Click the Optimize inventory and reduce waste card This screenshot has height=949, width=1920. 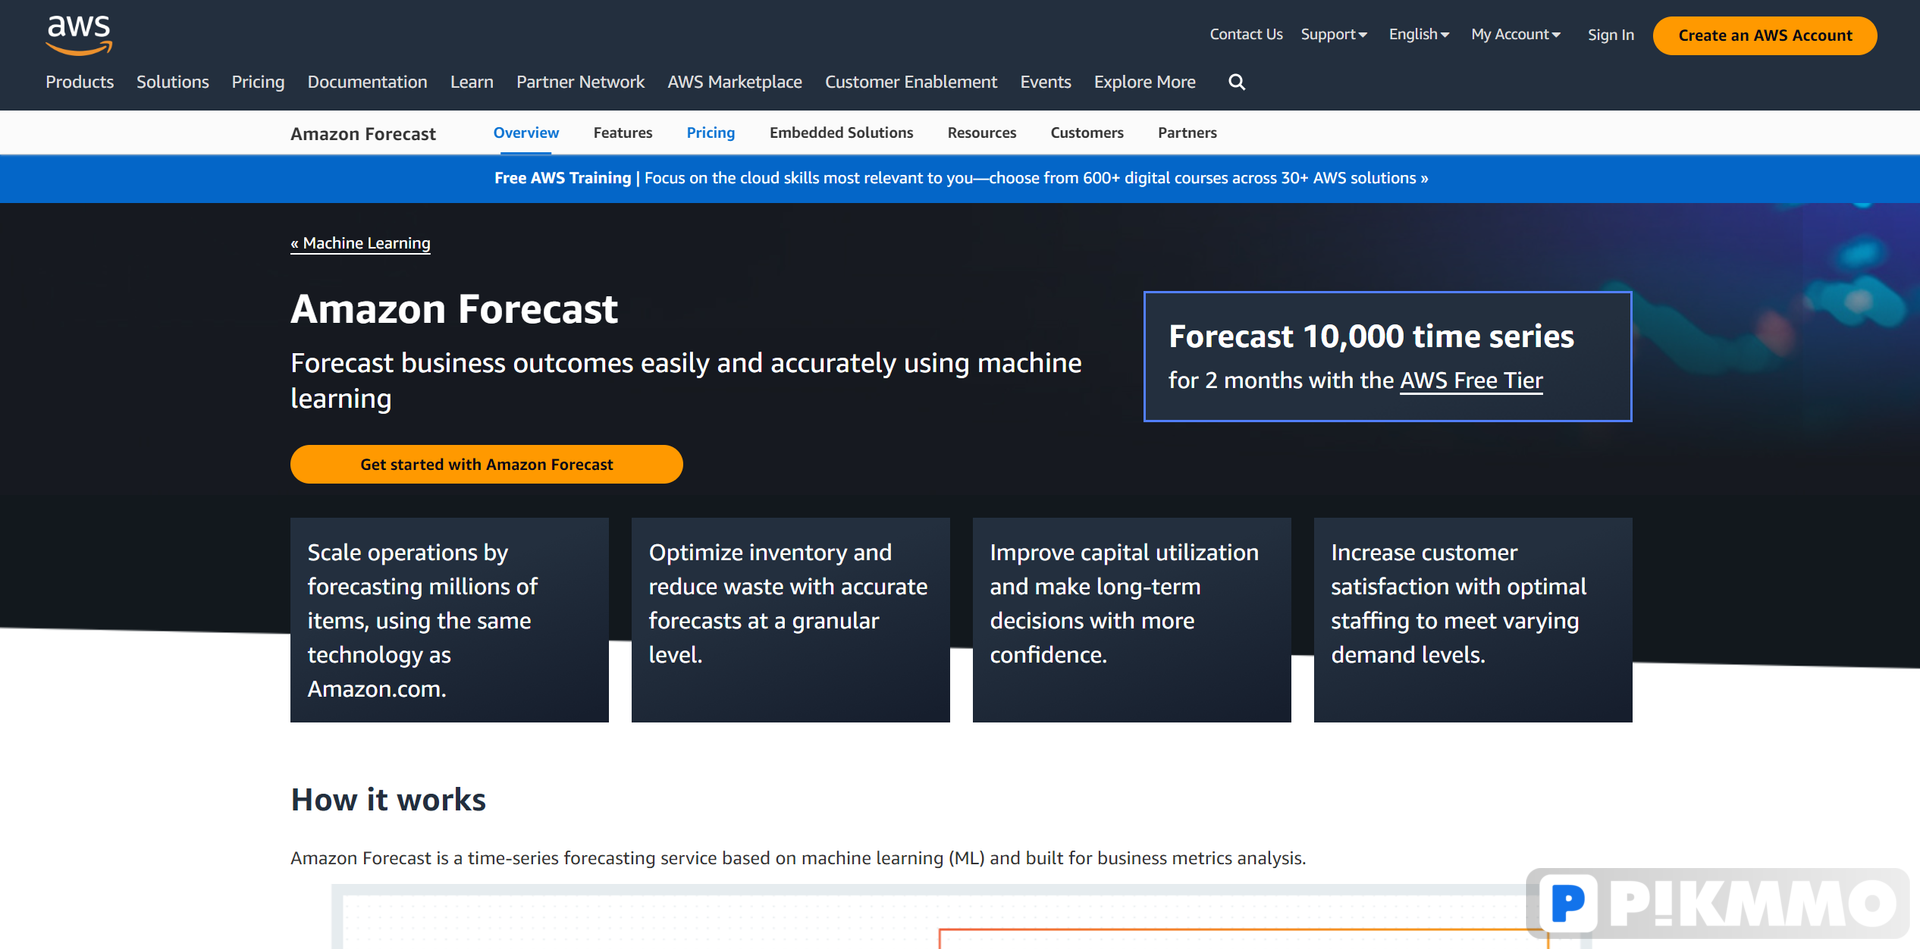(790, 620)
